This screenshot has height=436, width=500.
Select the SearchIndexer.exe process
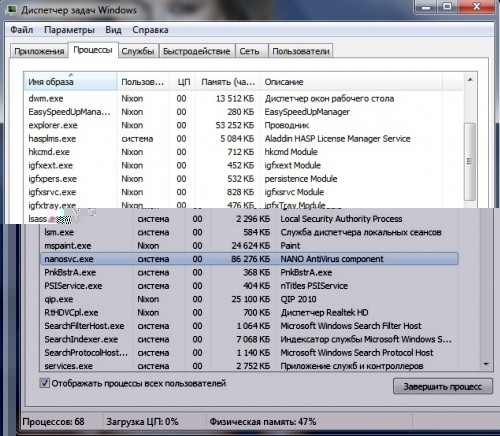(249, 339)
